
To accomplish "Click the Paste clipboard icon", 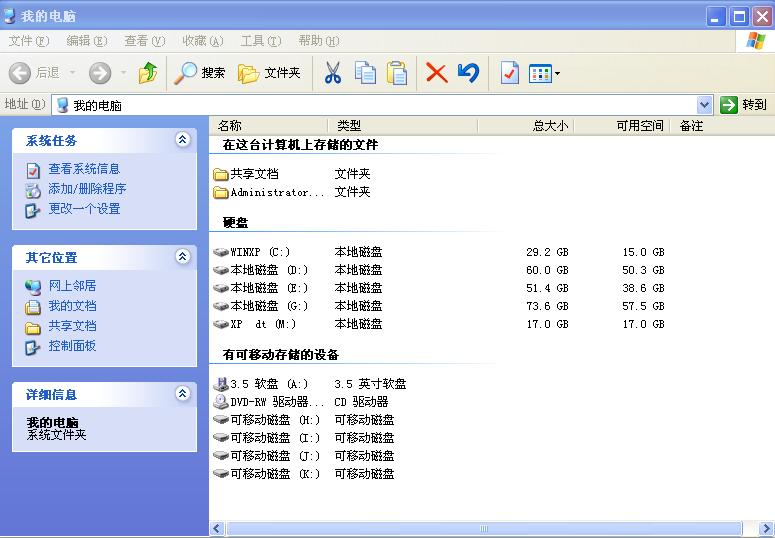I will [397, 73].
